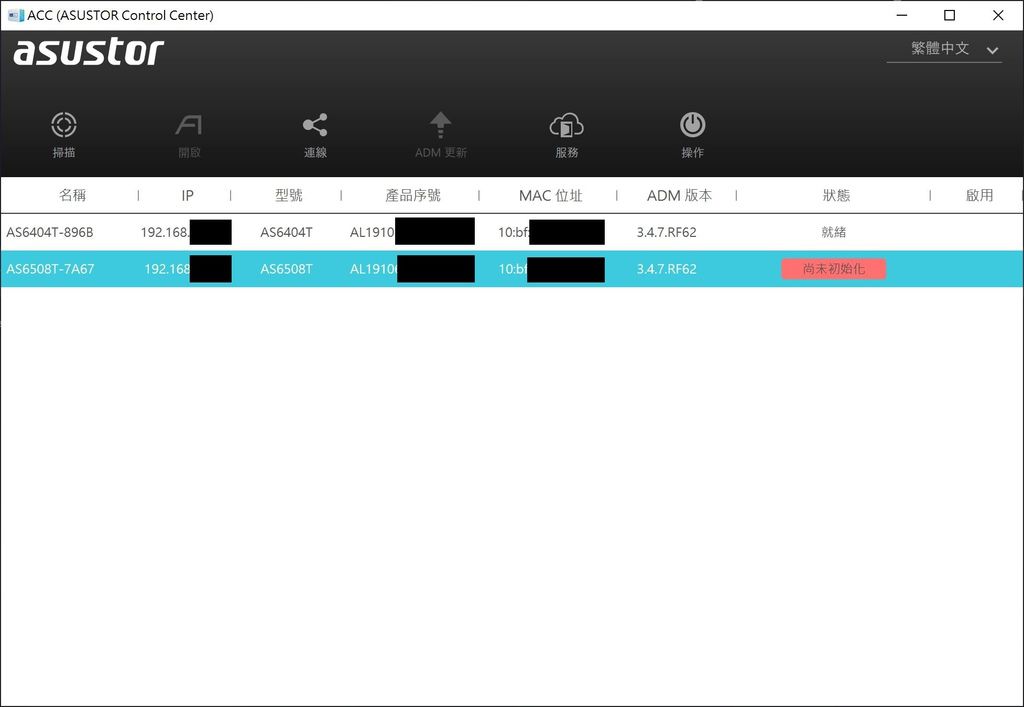Click the 尚未初始化 status badge
The image size is (1024, 707).
pyautogui.click(x=834, y=269)
